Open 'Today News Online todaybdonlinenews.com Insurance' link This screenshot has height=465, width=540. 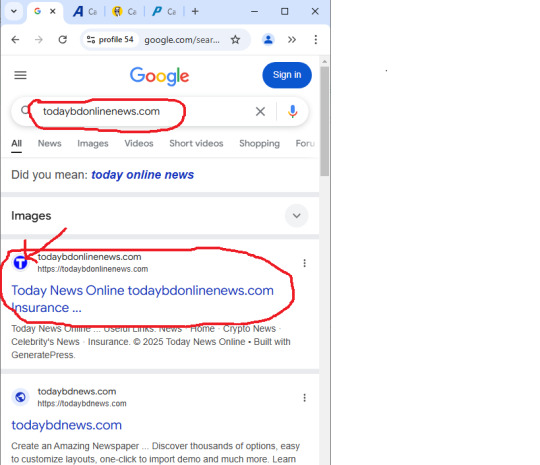pos(143,299)
